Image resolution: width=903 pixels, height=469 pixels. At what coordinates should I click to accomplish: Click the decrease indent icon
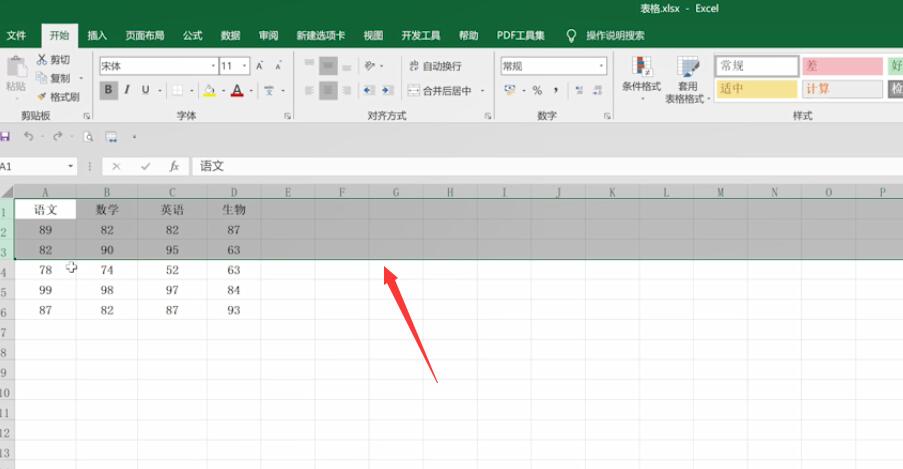click(x=369, y=90)
